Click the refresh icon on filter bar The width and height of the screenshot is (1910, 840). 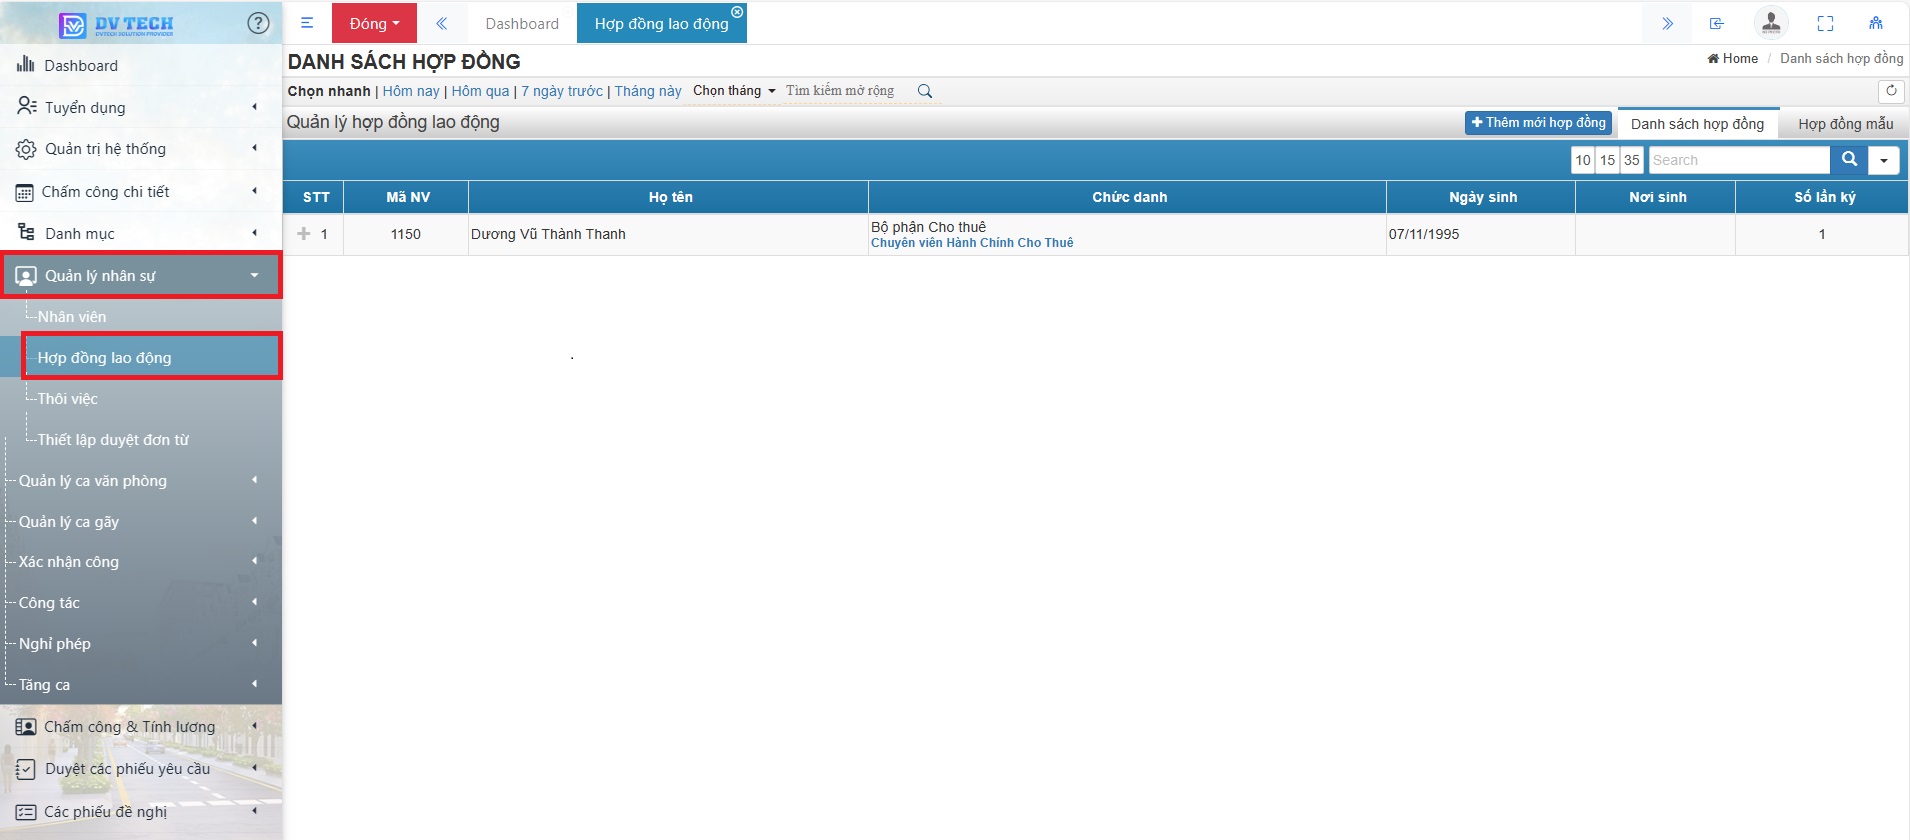point(1890,91)
